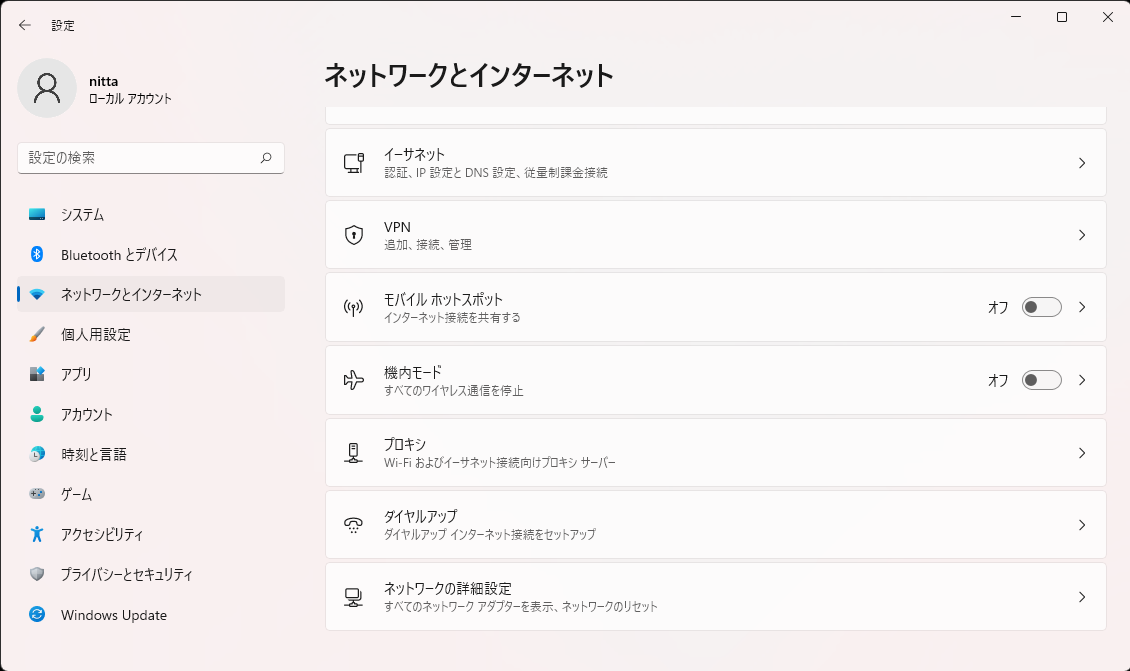1130x671 pixels.
Task: Click the Ethernet monitor icon
Action: (353, 163)
